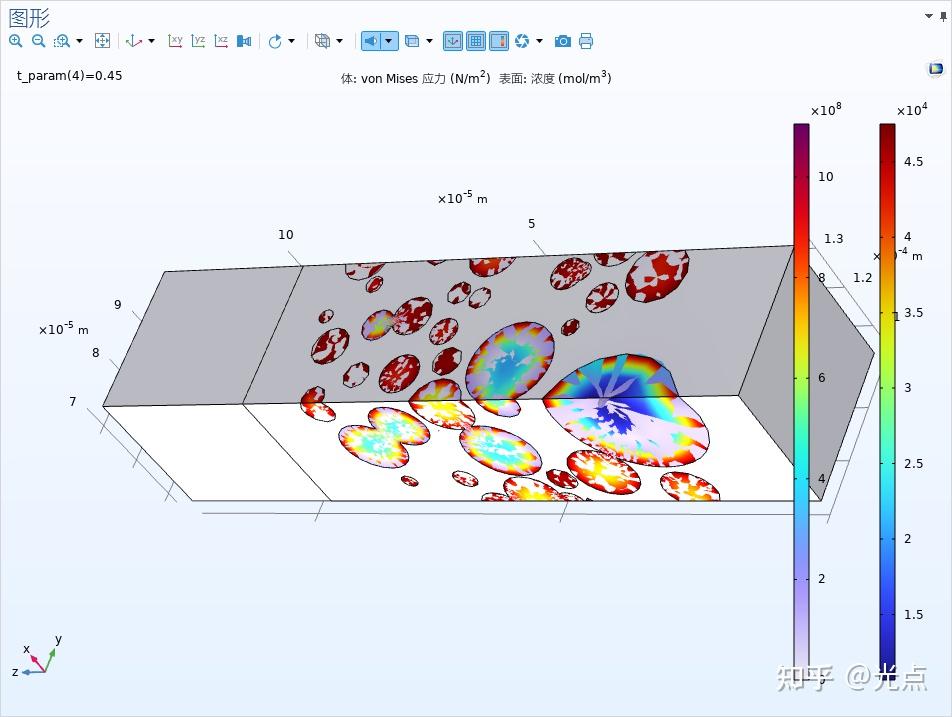Toggle the grid display in the graphics window
The width and height of the screenshot is (952, 717).
[475, 41]
